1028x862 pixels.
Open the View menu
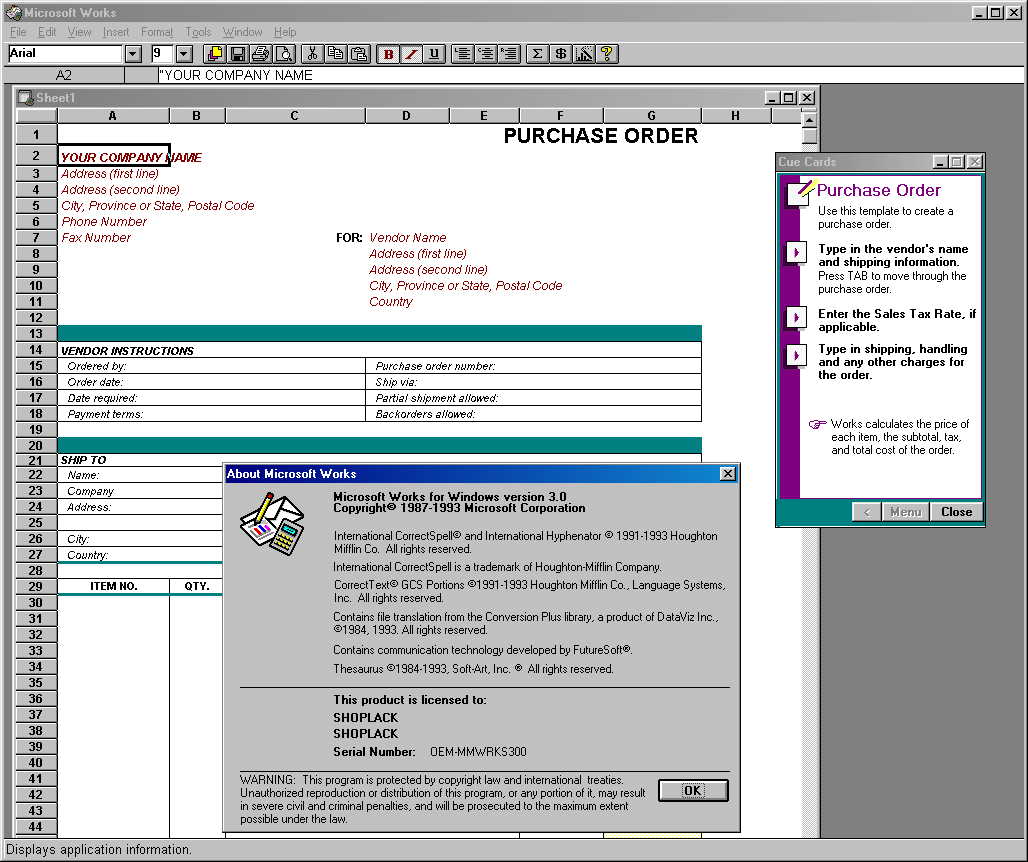[x=79, y=32]
